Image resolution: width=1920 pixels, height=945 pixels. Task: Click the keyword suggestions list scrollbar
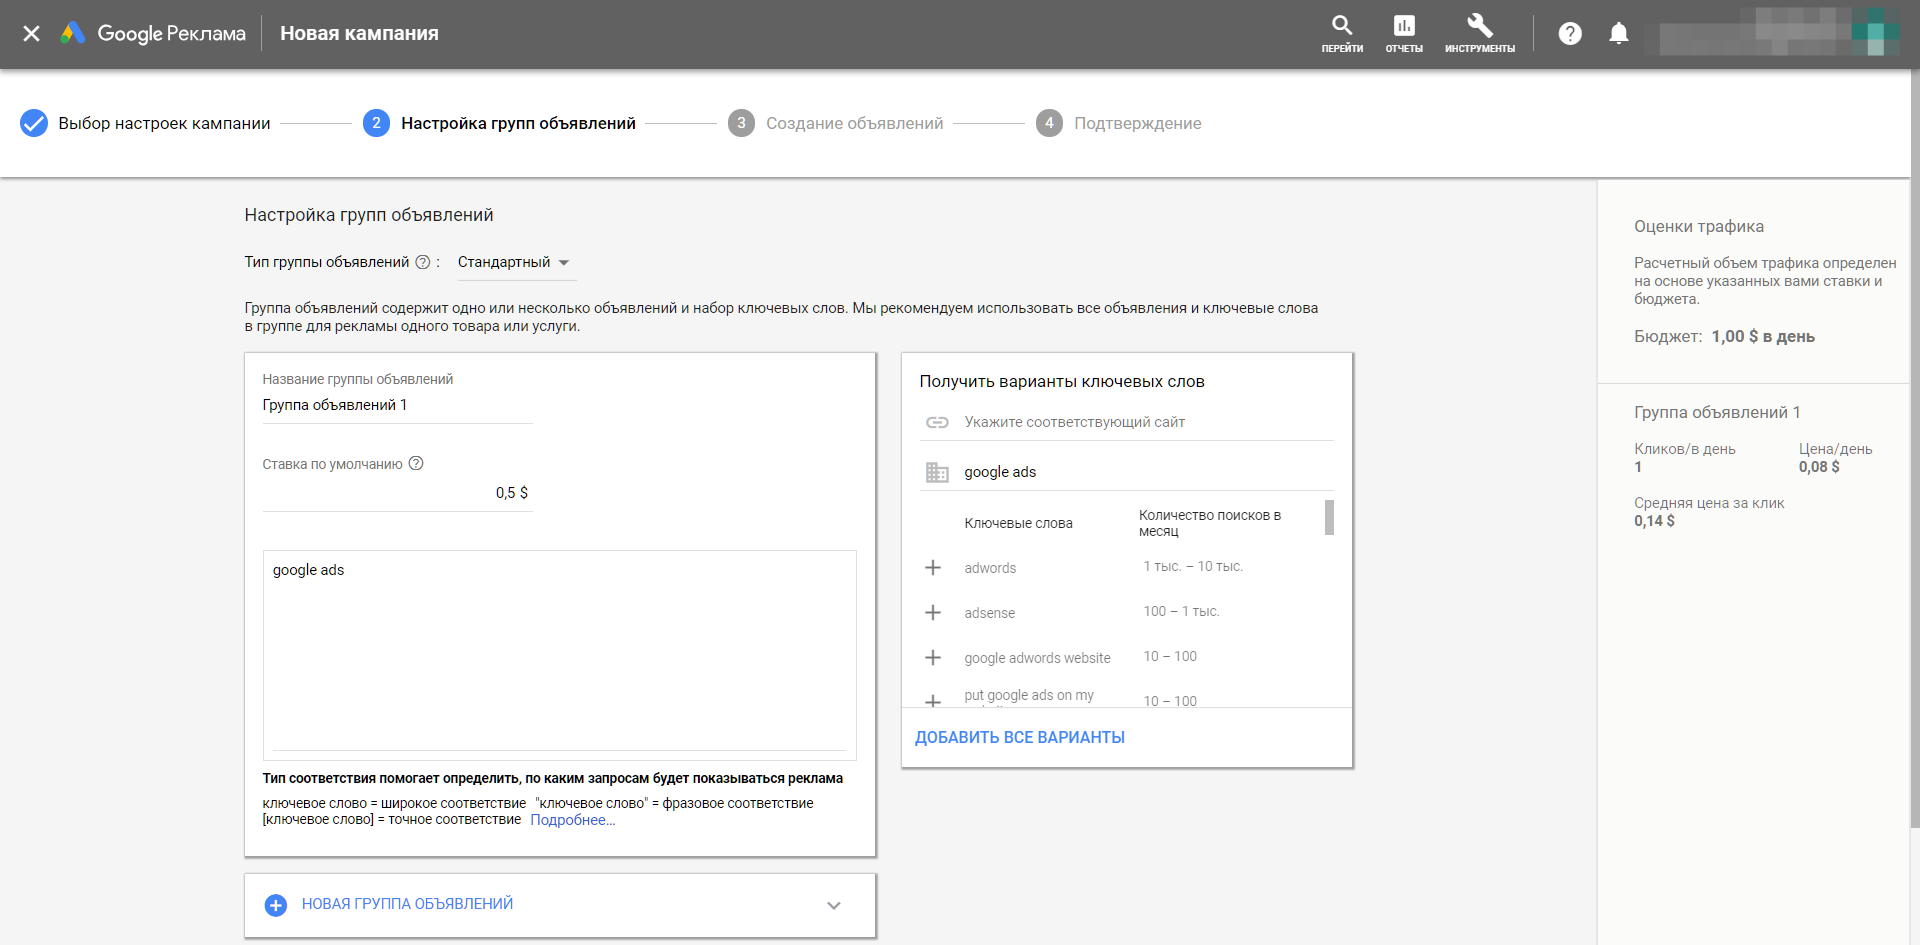coord(1329,517)
